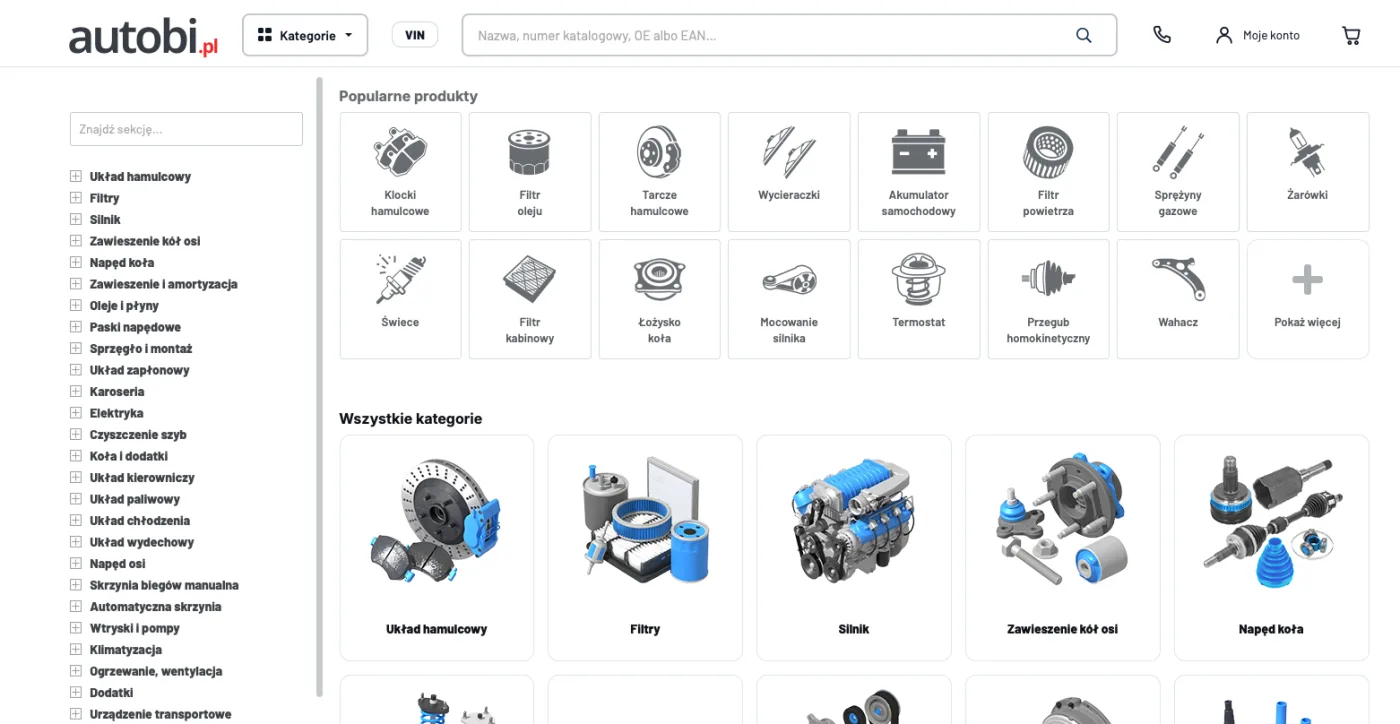Open Układ paliwowy in the sidebar
Viewport: 1400px width, 724px height.
pos(135,499)
